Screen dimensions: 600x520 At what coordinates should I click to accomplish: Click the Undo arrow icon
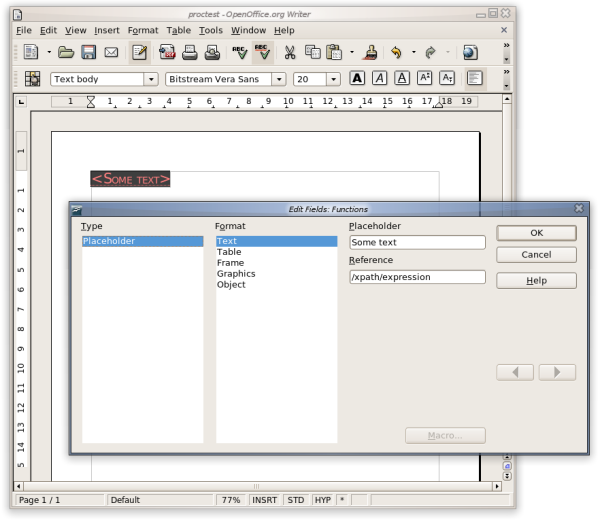pos(397,52)
